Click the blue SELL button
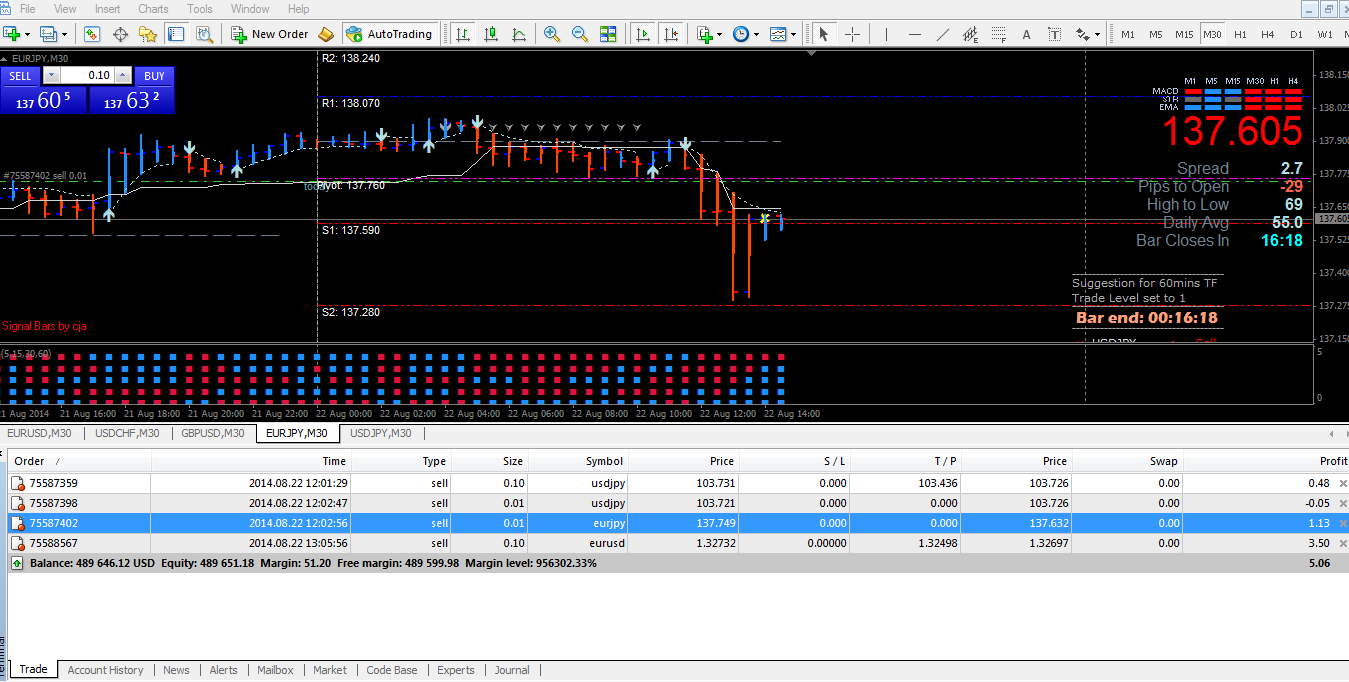Screen dimensions: 1349x682 click(x=20, y=76)
